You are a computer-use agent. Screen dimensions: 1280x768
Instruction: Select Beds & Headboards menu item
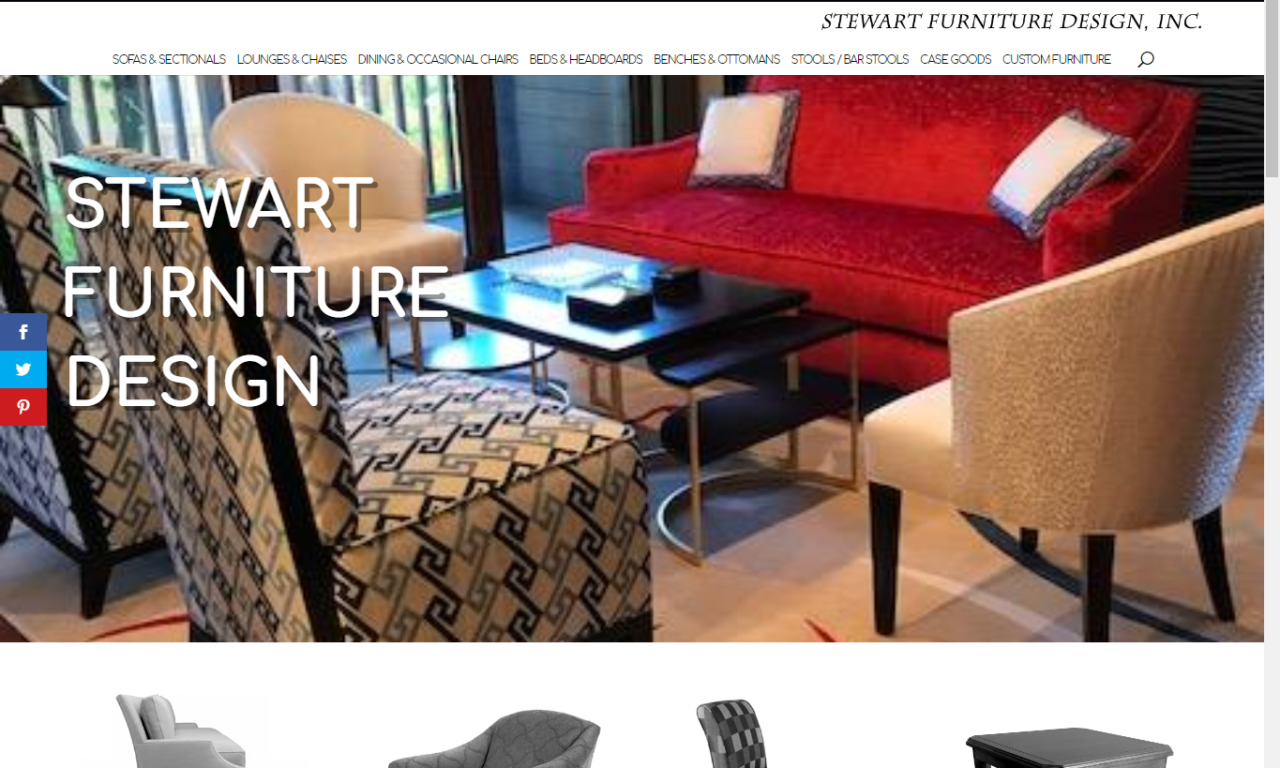coord(586,59)
